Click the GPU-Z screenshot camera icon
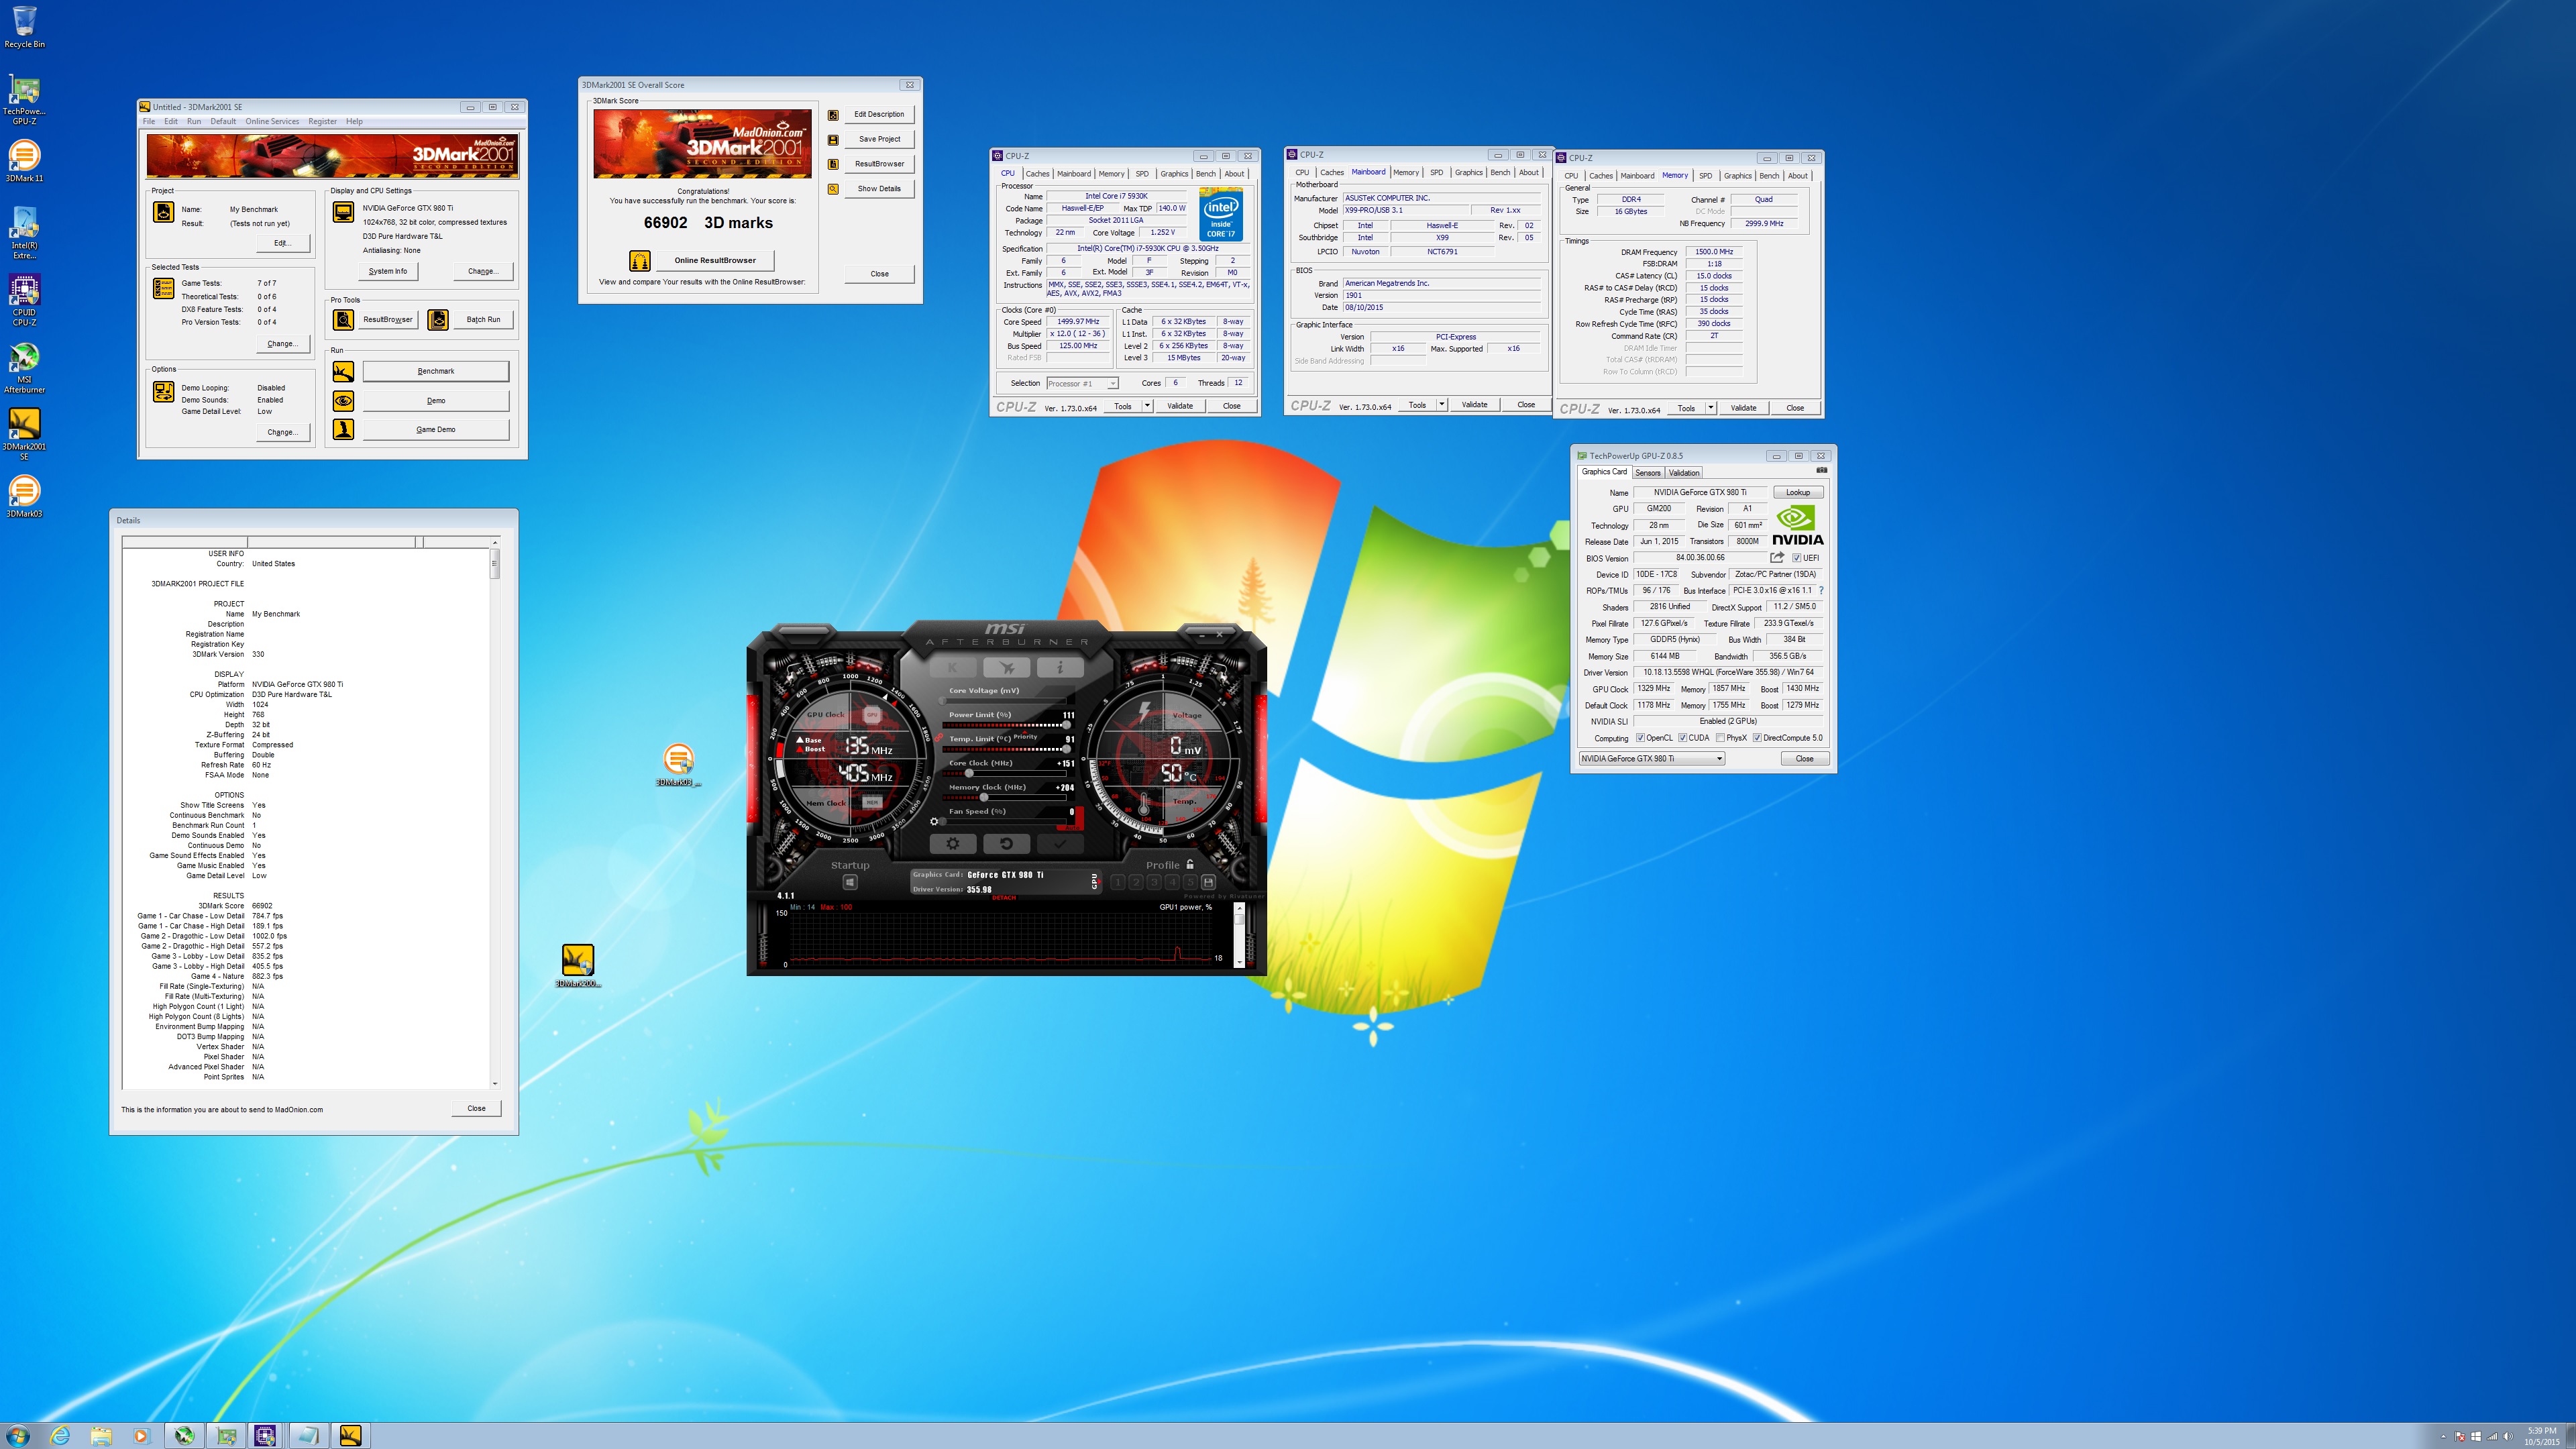Viewport: 2576px width, 1449px height. click(x=1821, y=470)
